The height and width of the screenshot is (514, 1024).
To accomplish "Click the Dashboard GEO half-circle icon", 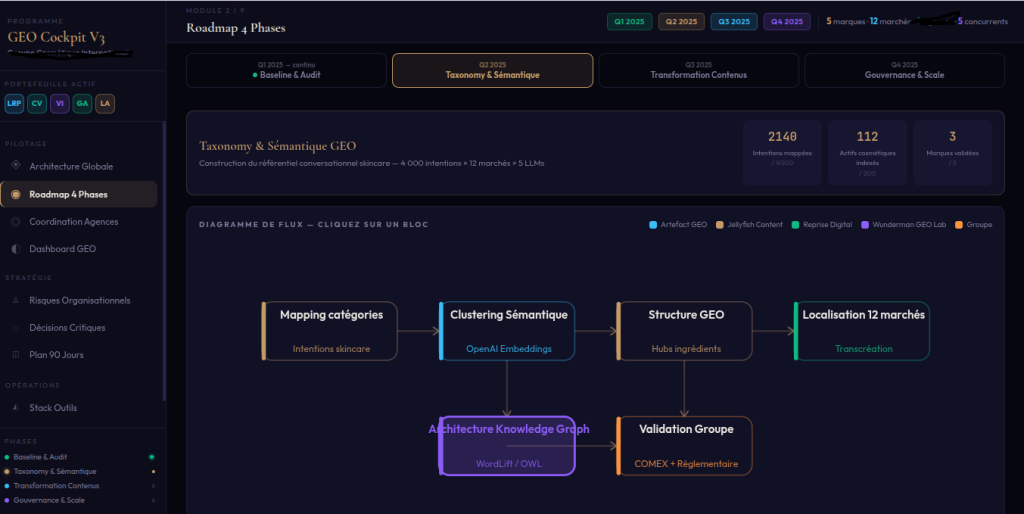I will pos(15,248).
